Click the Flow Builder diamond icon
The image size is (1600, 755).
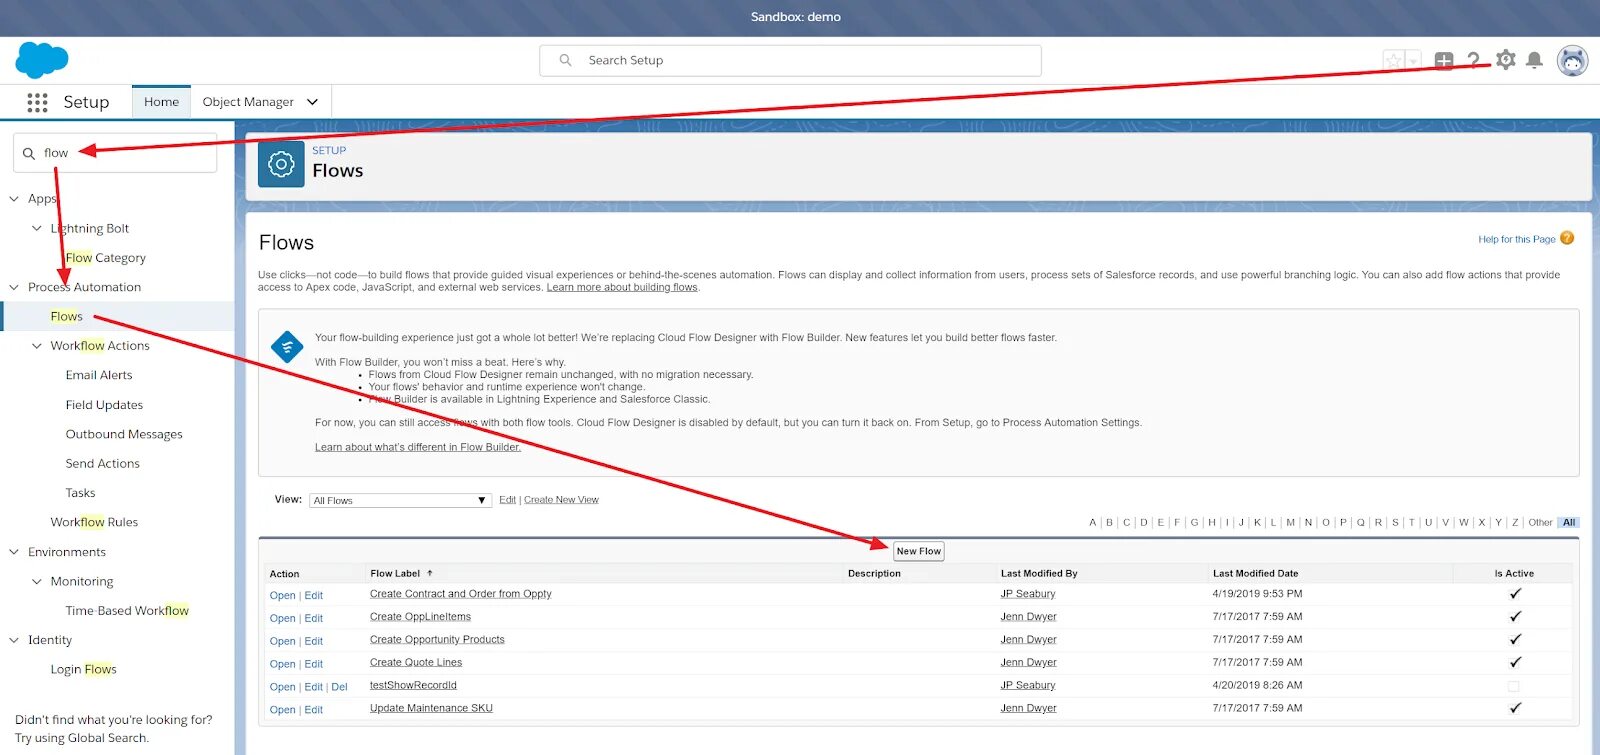[x=288, y=347]
